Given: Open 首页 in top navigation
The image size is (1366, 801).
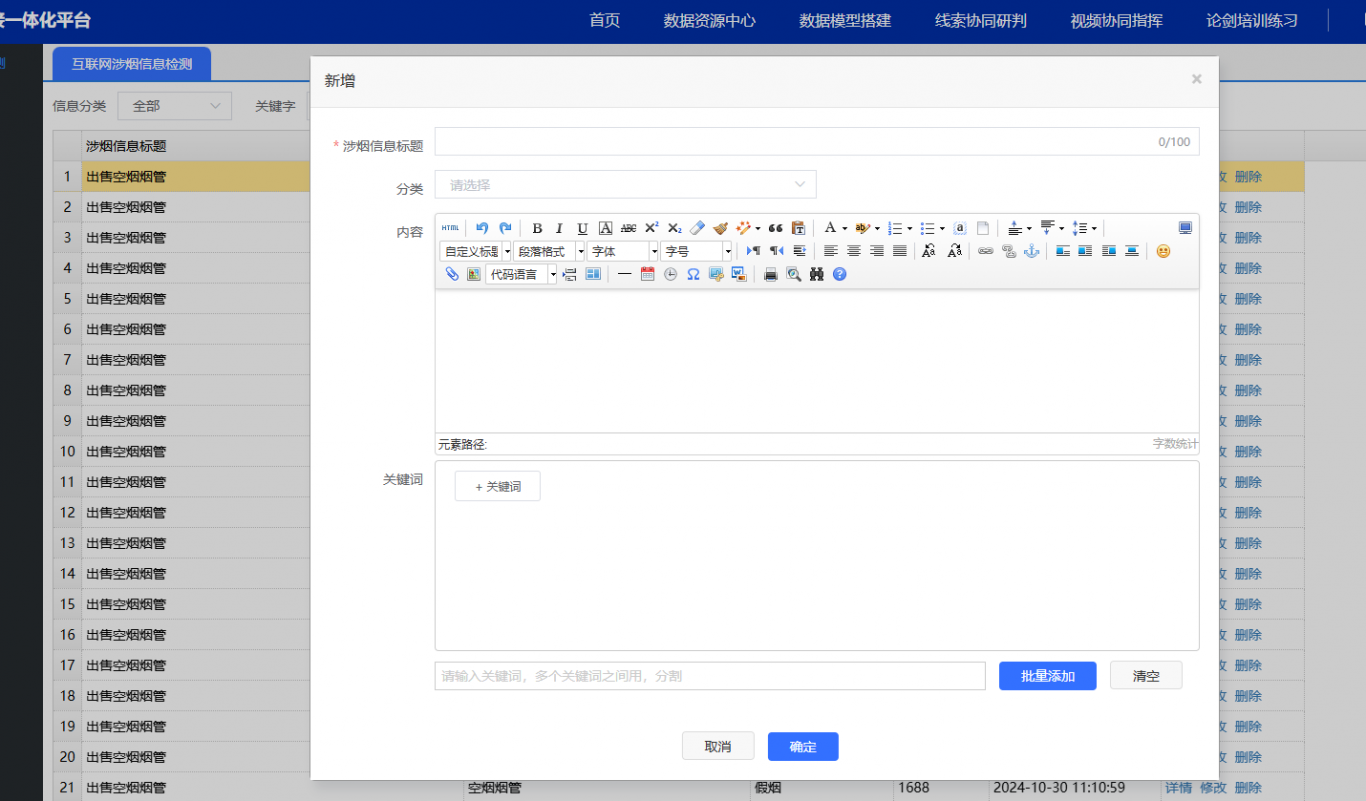Looking at the screenshot, I should pos(605,21).
